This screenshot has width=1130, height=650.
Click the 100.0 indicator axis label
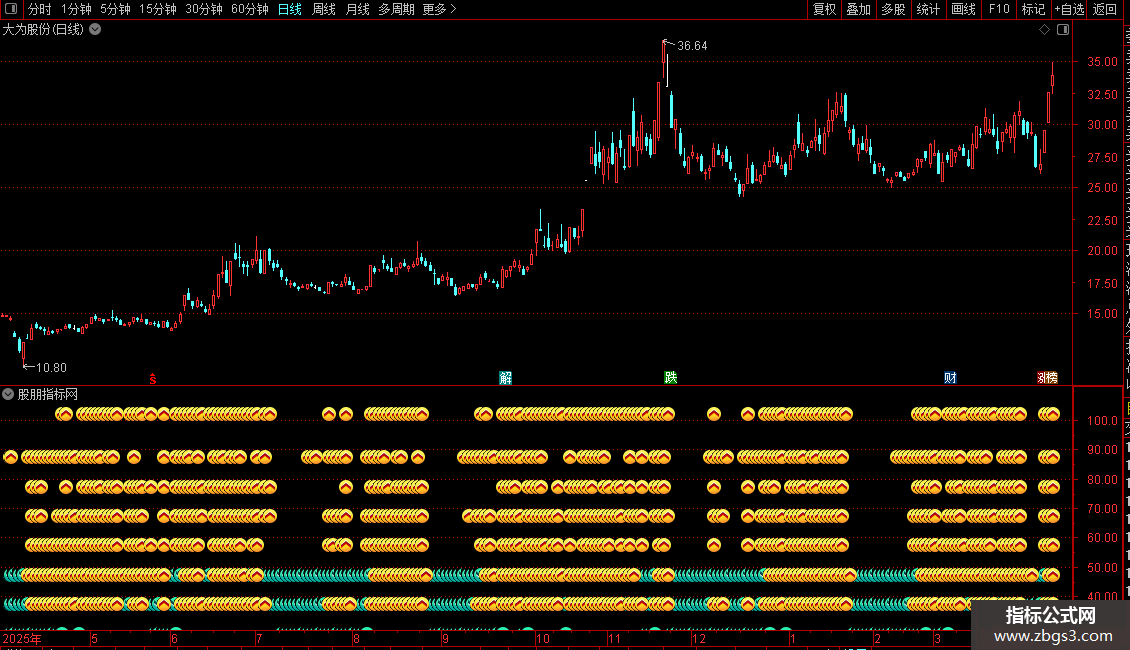(x=1102, y=421)
